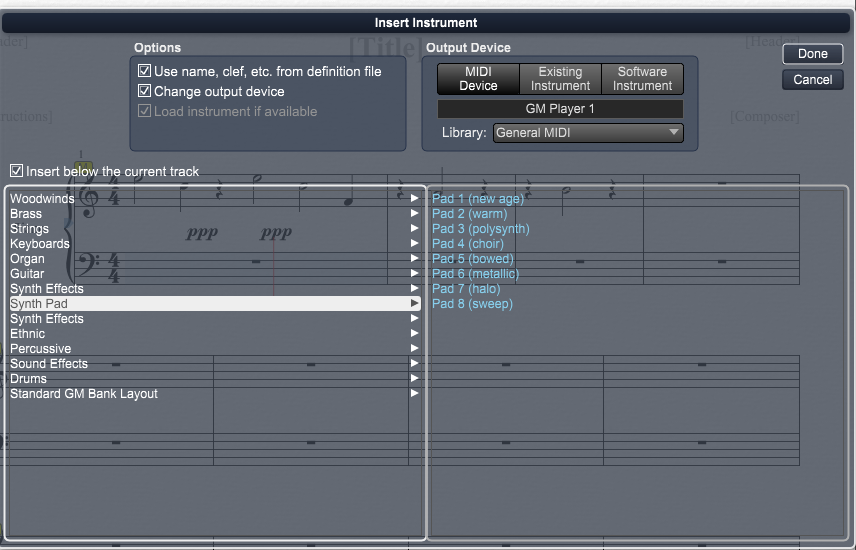Expand the Brass category arrow

click(x=414, y=214)
